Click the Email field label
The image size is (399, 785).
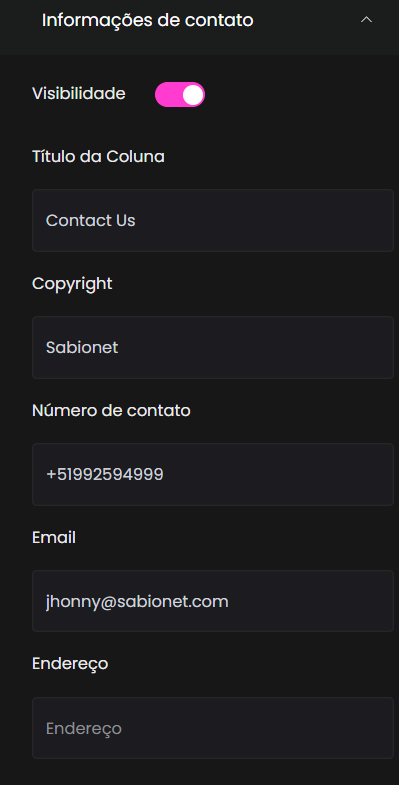pos(54,538)
